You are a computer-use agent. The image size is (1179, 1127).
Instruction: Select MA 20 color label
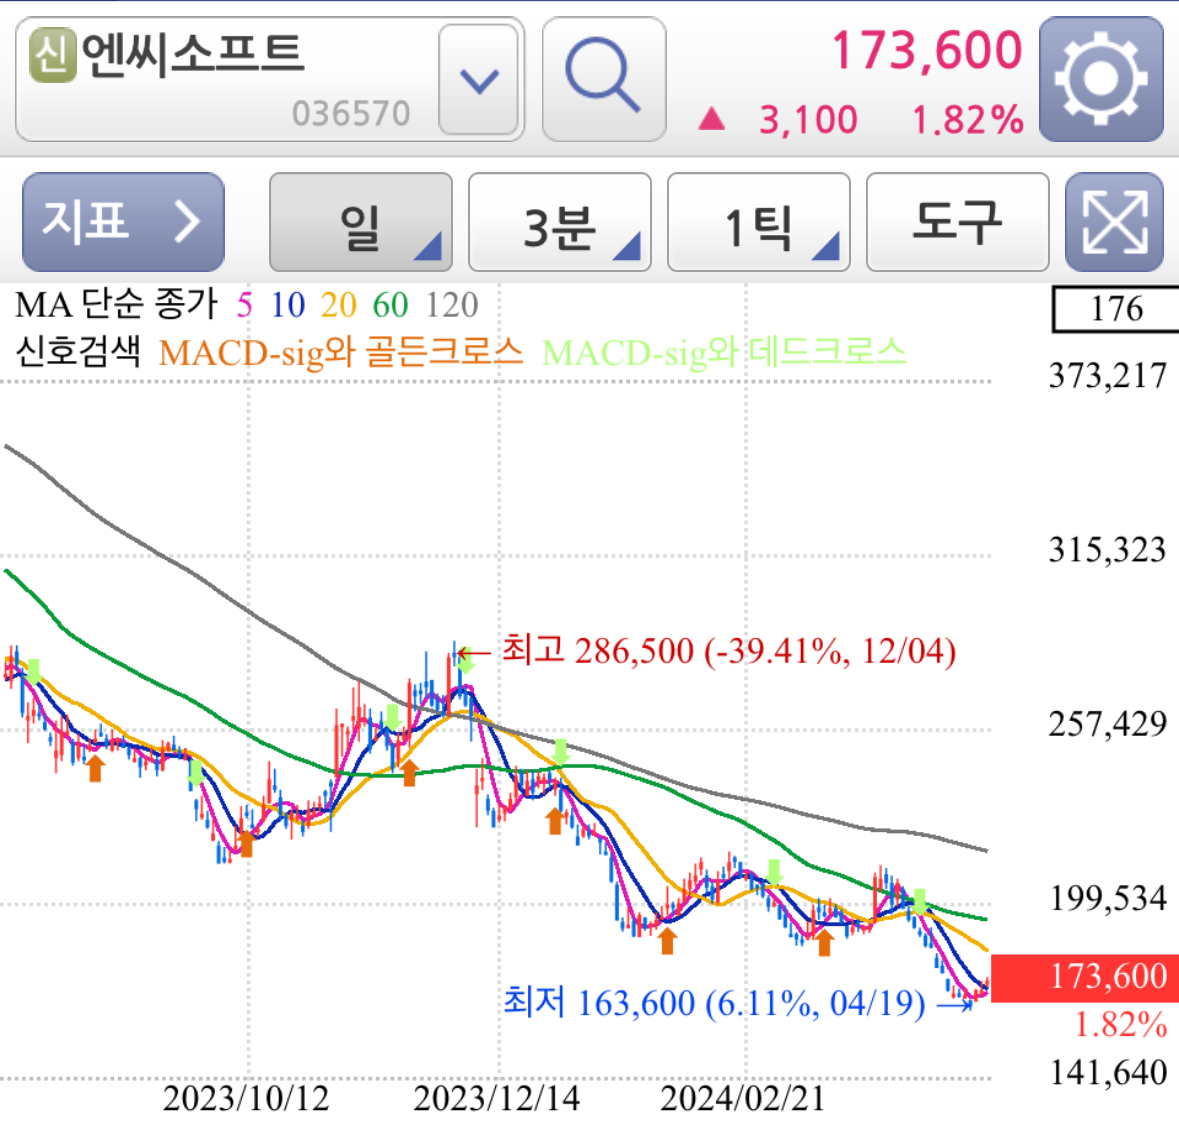tap(338, 305)
